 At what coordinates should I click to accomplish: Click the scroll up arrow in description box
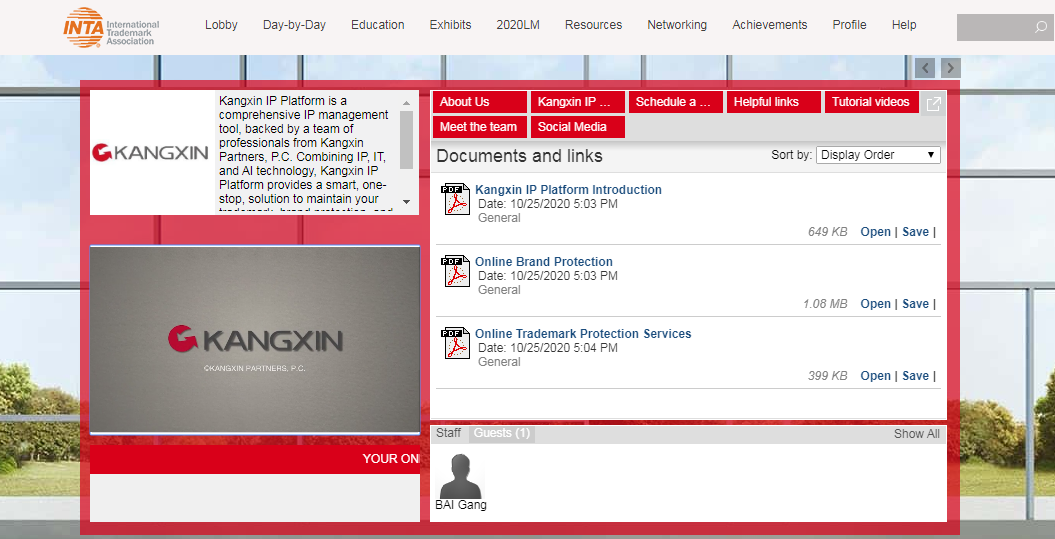point(406,103)
